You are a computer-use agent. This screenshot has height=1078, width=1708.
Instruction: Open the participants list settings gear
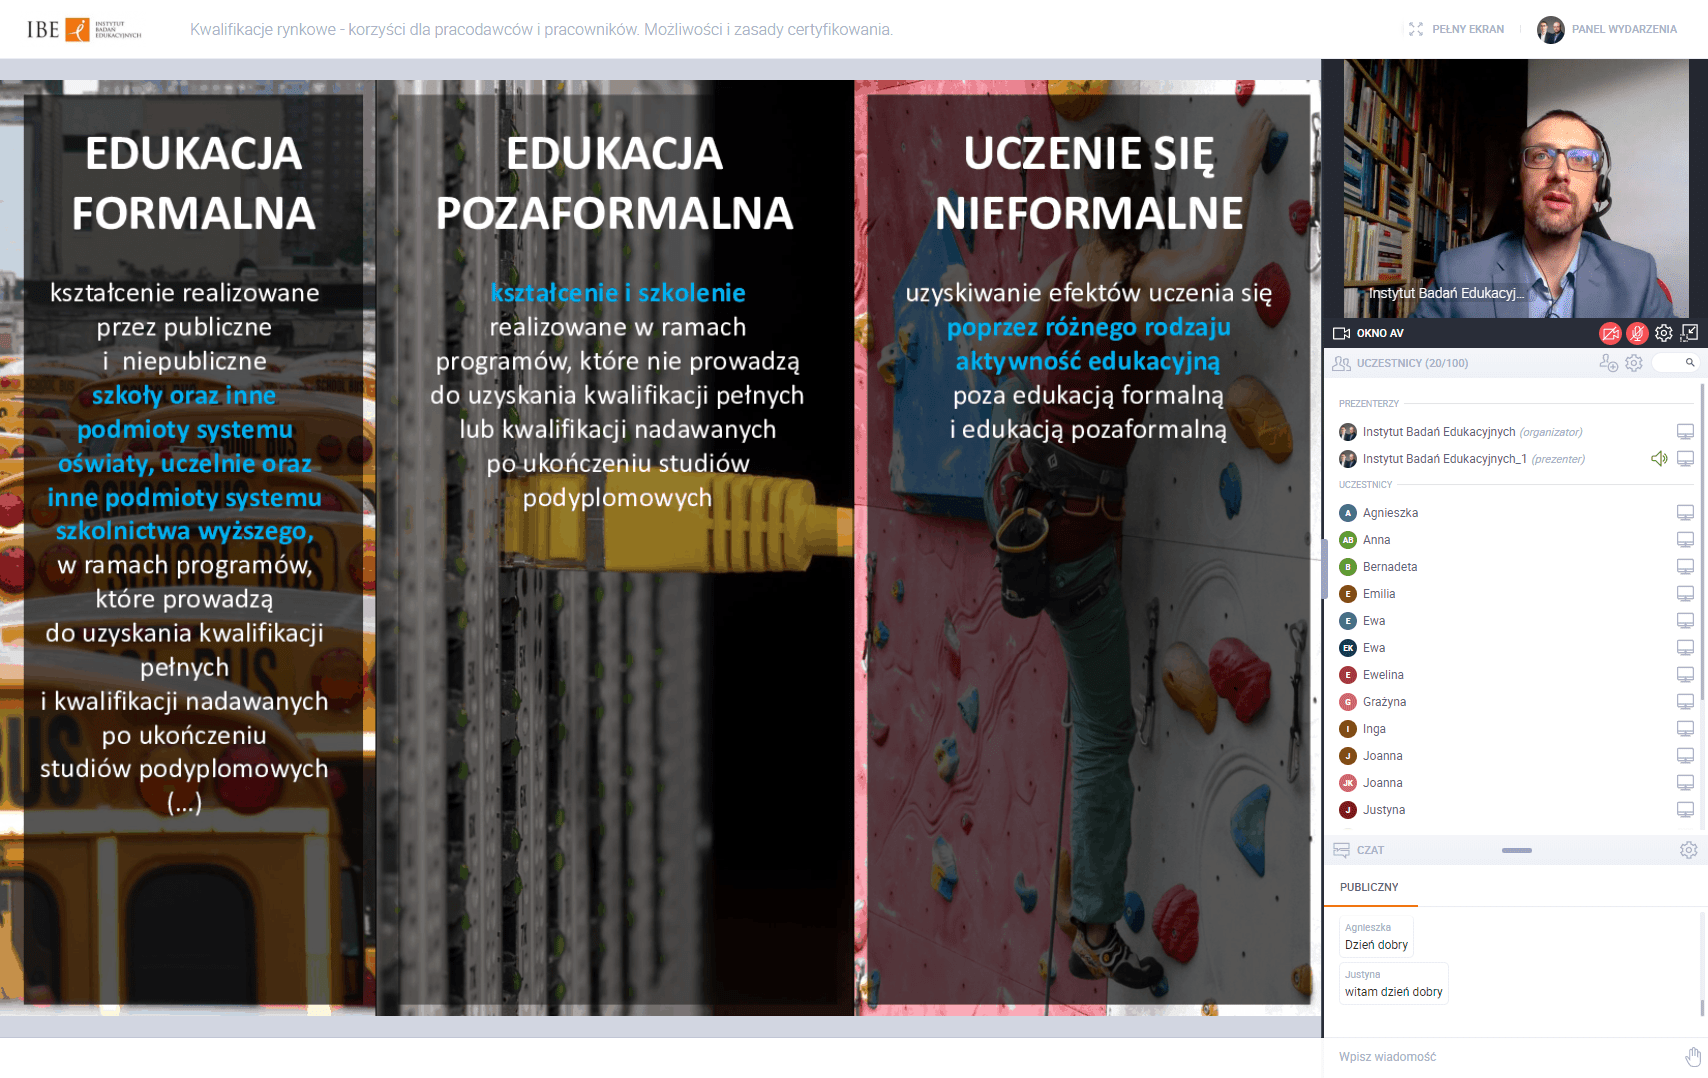point(1634,363)
